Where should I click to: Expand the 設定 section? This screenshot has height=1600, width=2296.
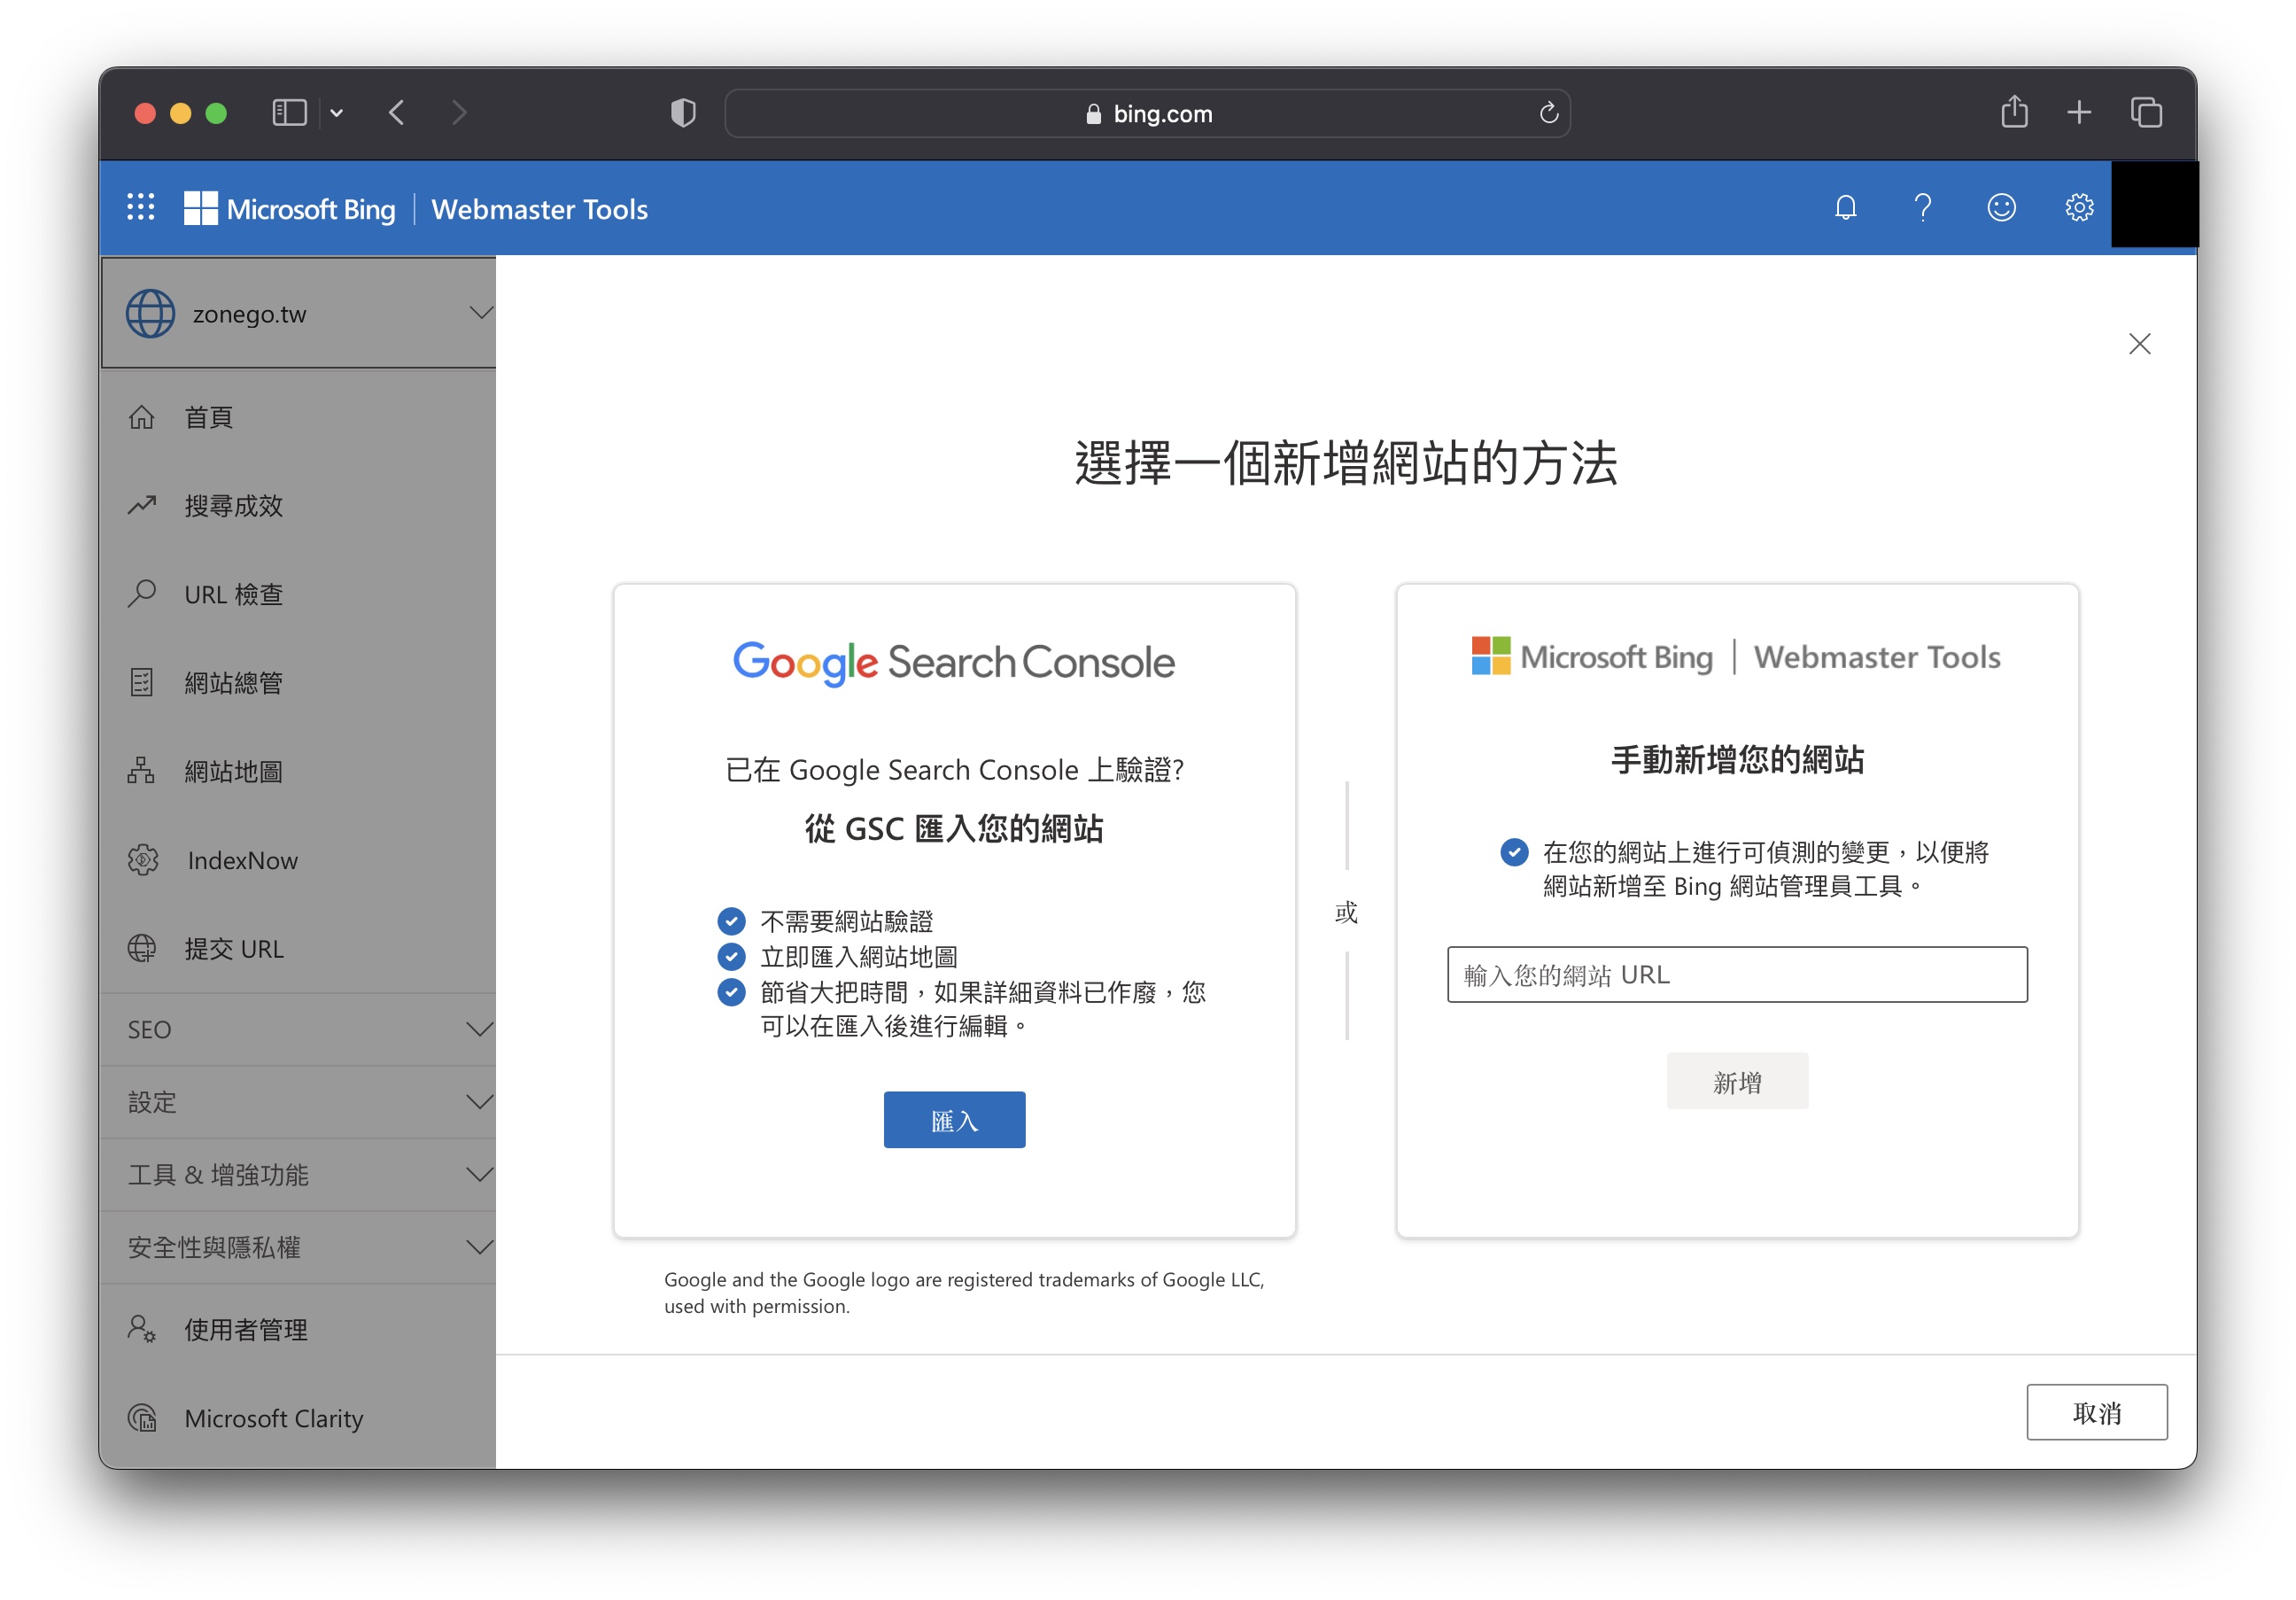298,1102
